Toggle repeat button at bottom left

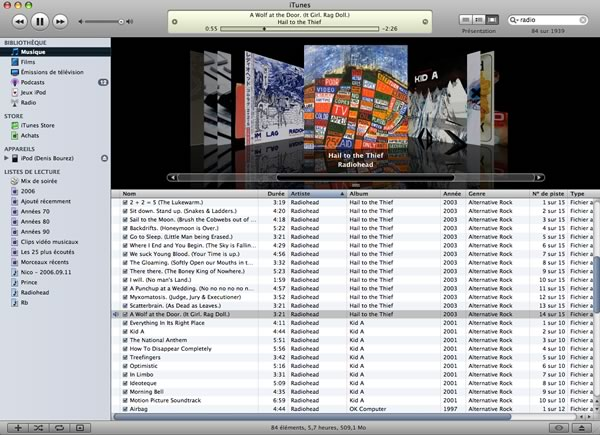point(59,428)
